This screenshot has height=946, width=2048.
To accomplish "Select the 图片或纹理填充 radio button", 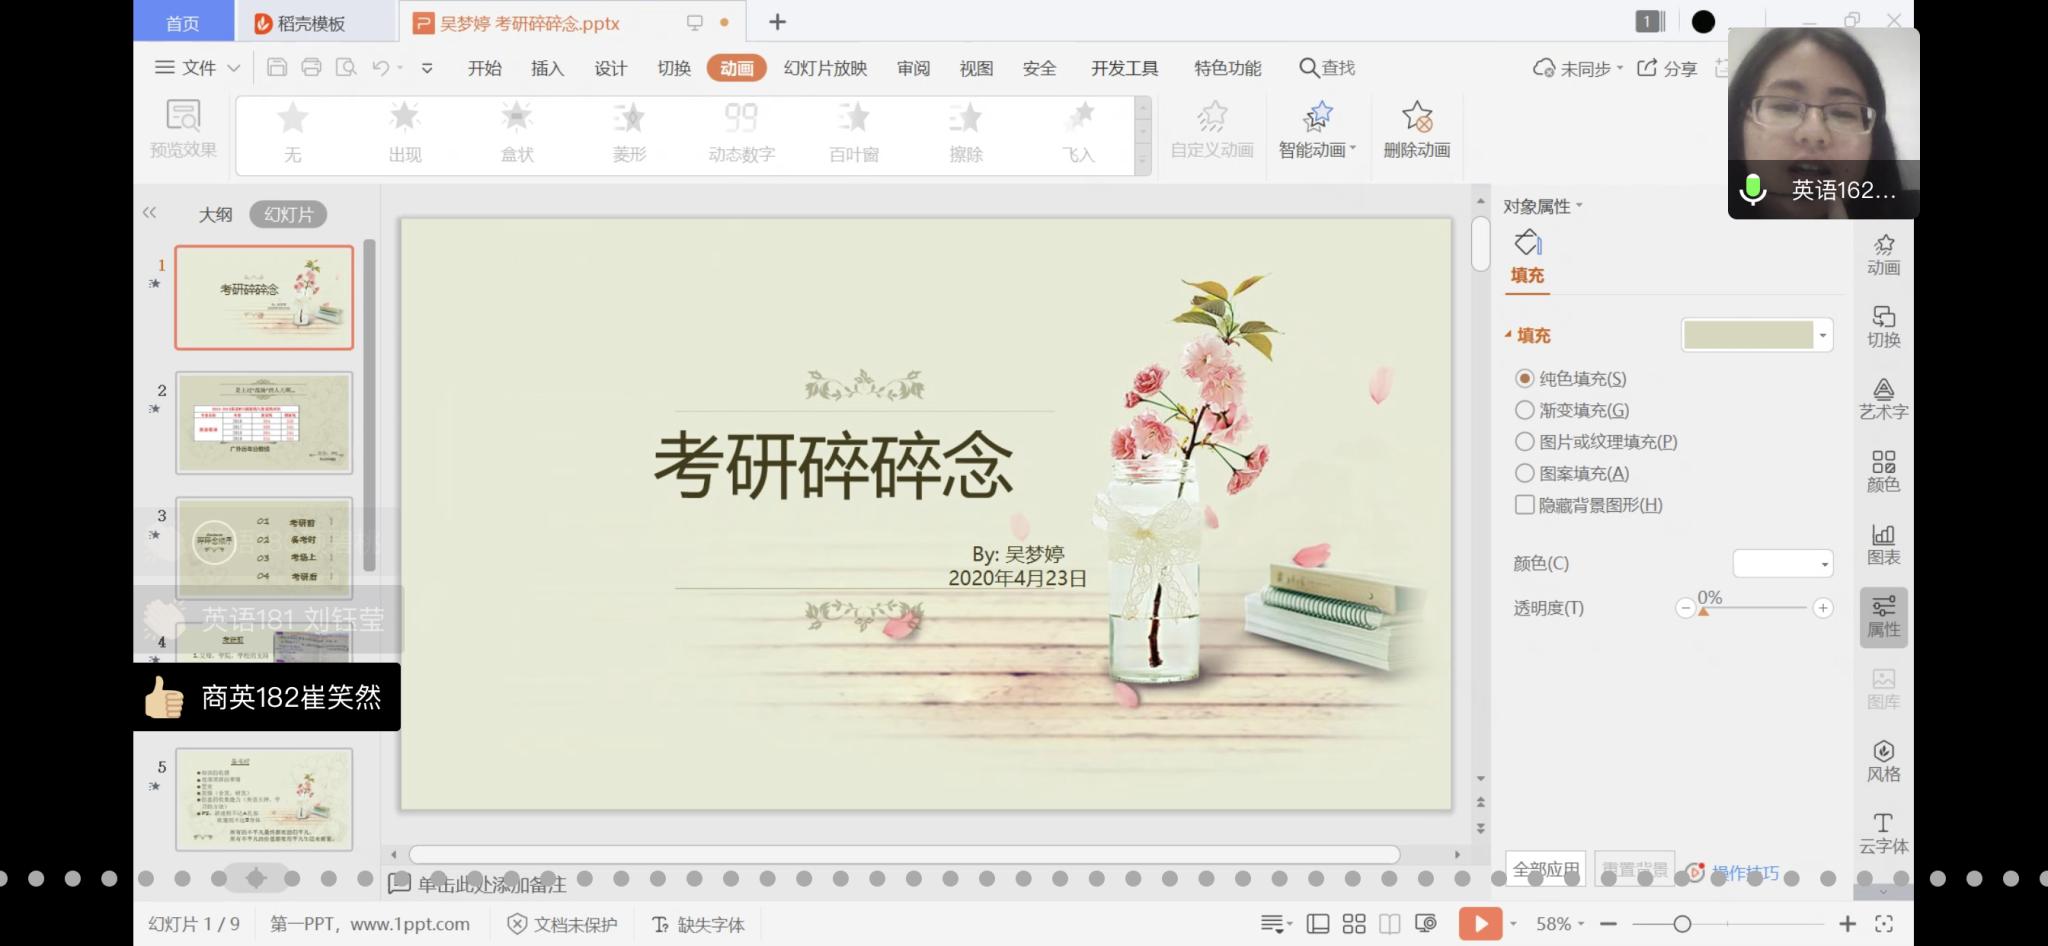I will tap(1525, 442).
